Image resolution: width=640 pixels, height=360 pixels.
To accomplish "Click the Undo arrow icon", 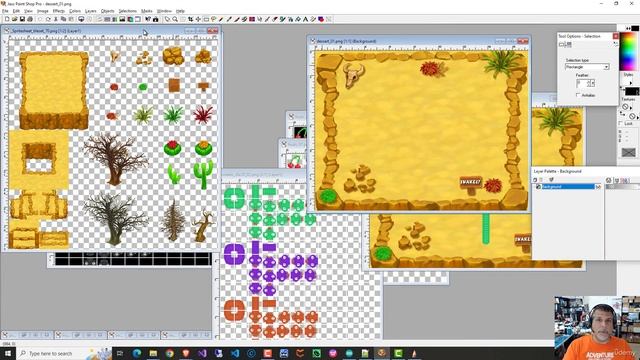I will (x=40, y=19).
